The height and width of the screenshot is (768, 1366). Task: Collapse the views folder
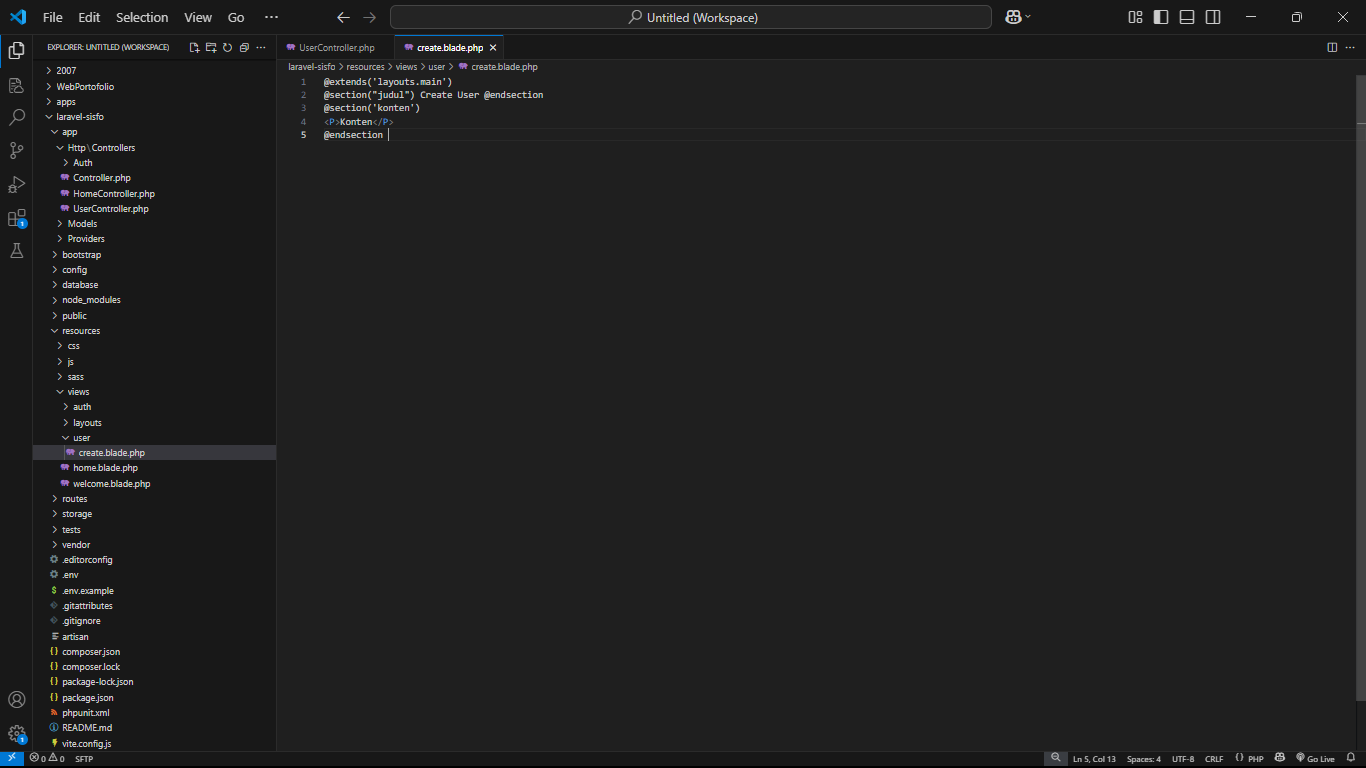click(x=78, y=392)
